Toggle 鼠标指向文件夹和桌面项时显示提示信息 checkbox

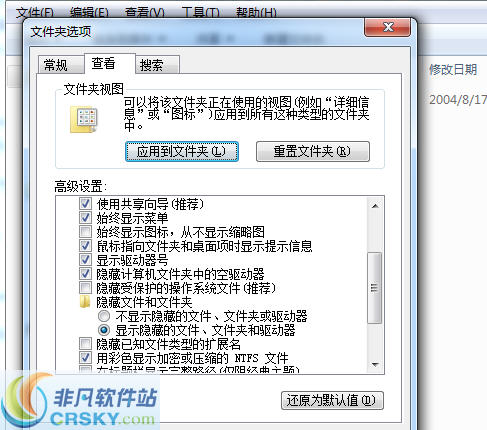click(x=85, y=246)
